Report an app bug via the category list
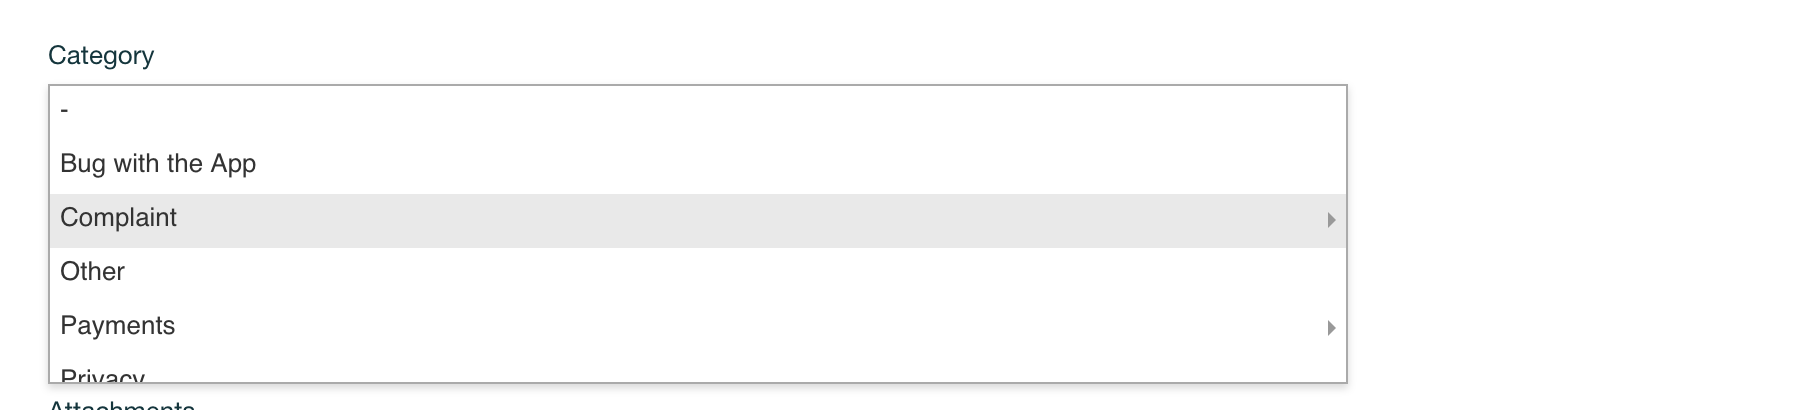Viewport: 1814px width, 410px height. click(x=158, y=164)
